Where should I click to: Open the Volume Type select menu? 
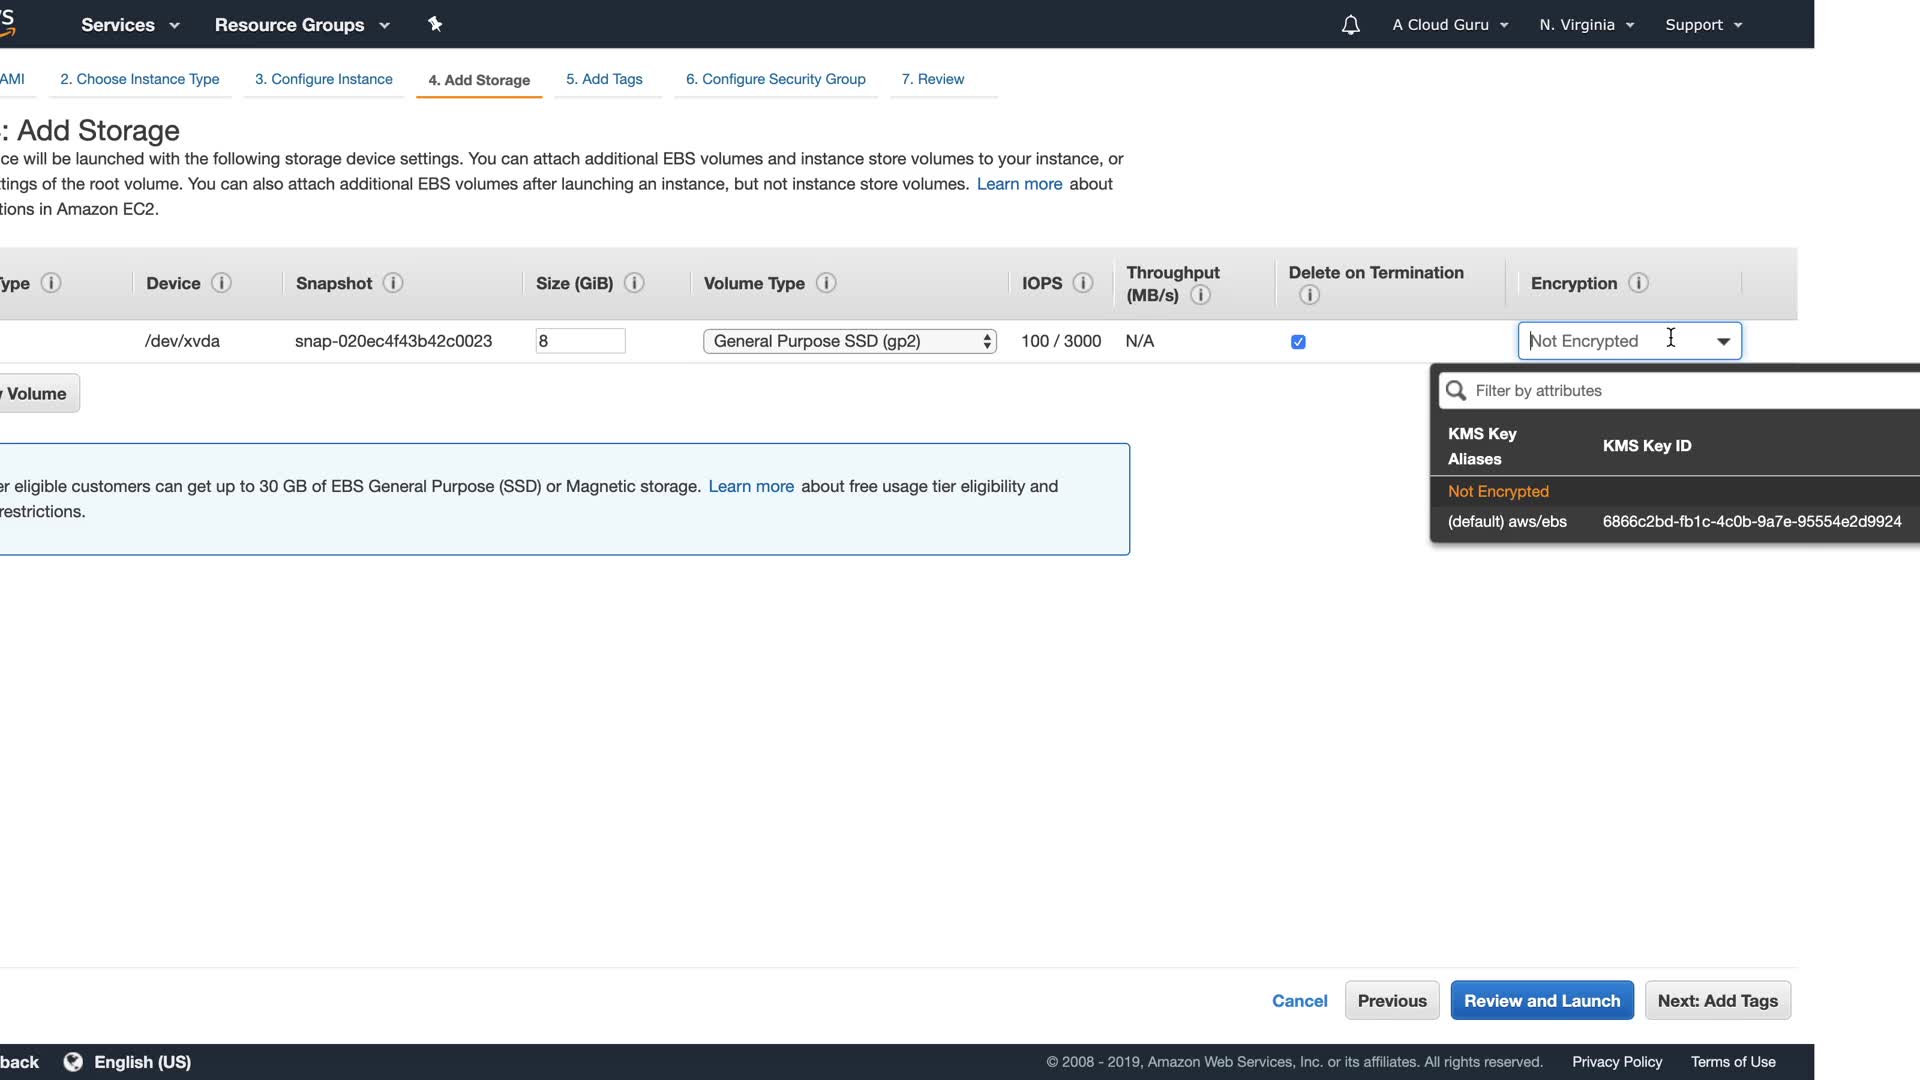point(849,341)
